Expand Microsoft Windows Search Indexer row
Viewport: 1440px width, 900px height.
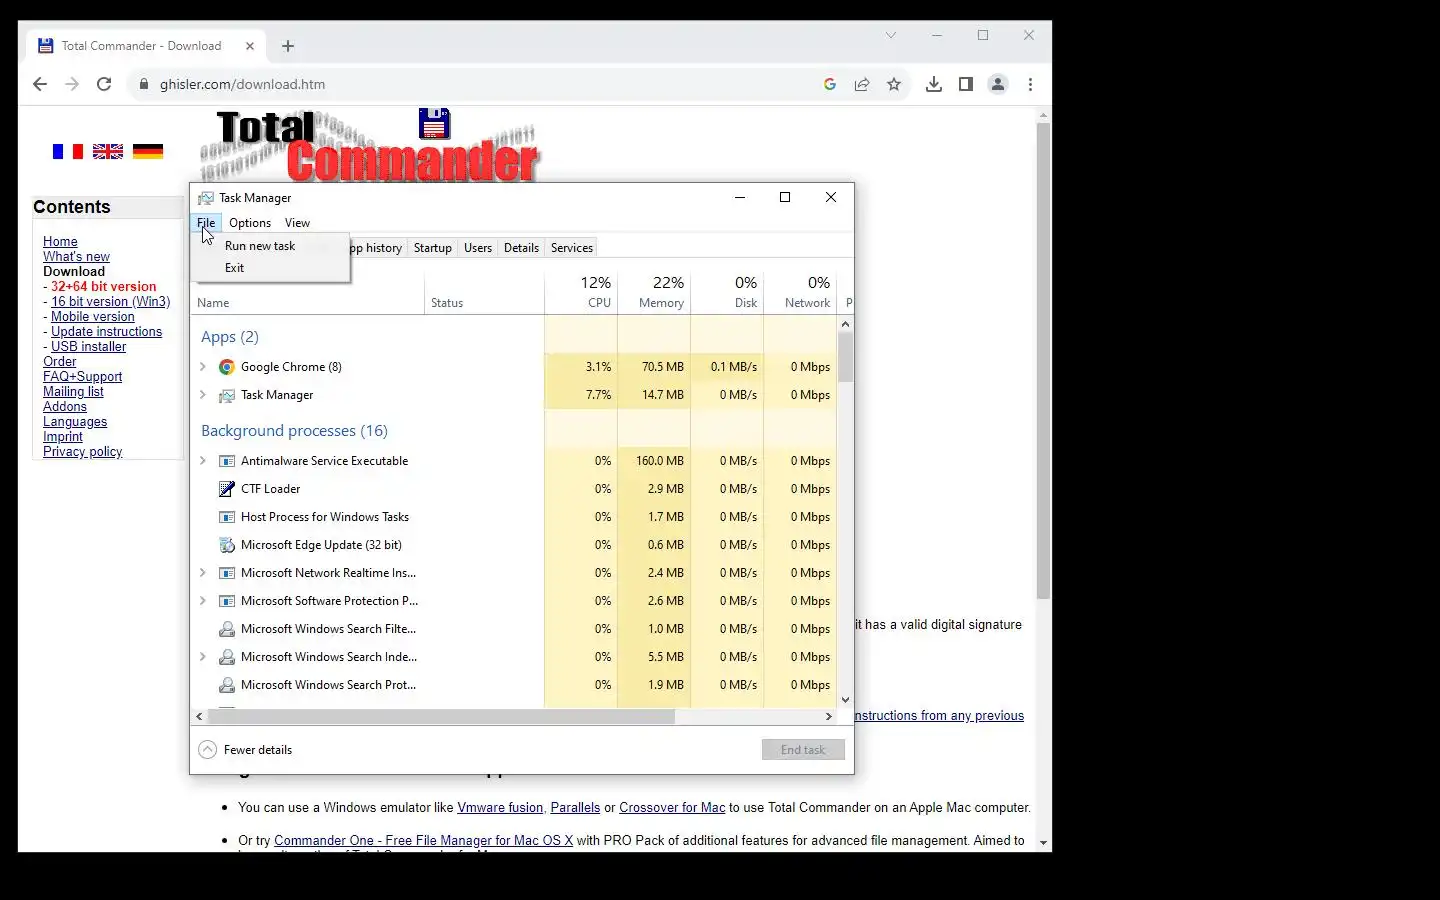tap(203, 657)
